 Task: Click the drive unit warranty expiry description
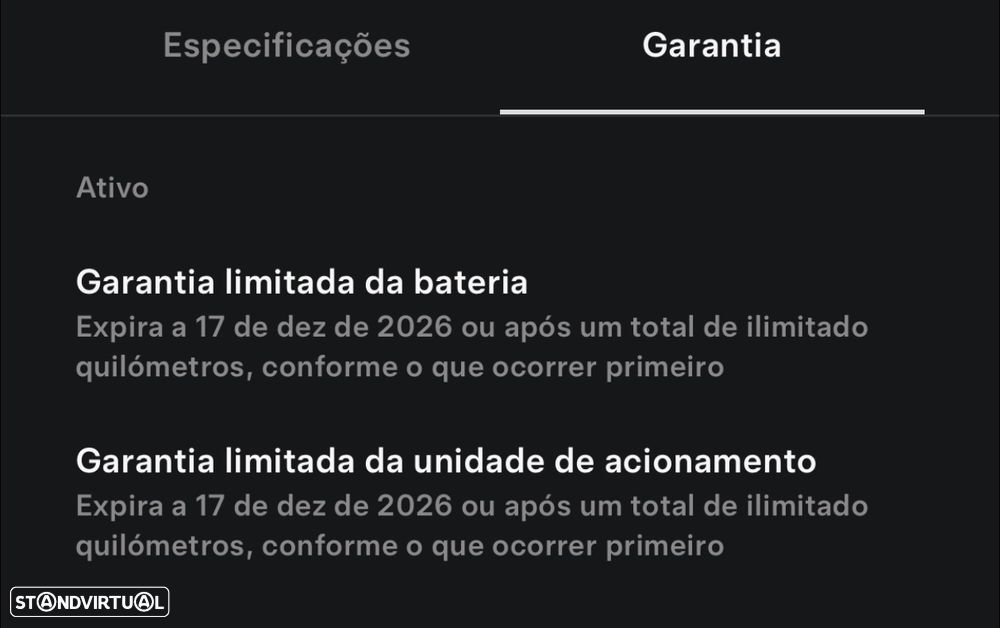pyautogui.click(x=470, y=526)
